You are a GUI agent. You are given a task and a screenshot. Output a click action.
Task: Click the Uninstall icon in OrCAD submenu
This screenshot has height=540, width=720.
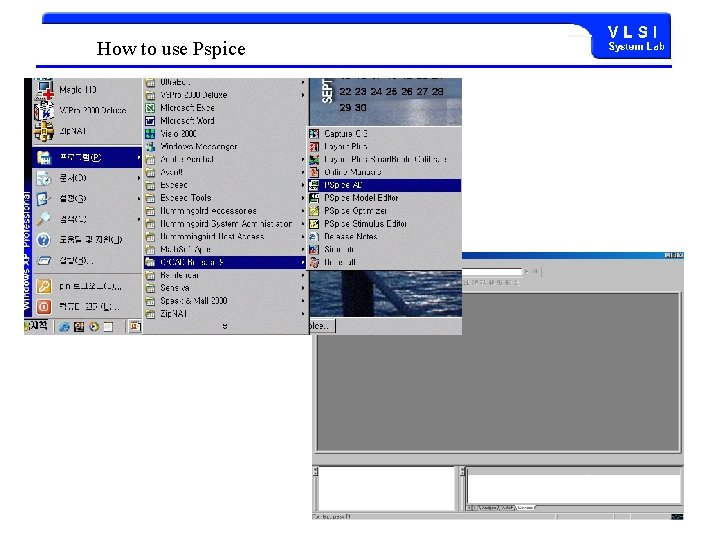tap(314, 262)
